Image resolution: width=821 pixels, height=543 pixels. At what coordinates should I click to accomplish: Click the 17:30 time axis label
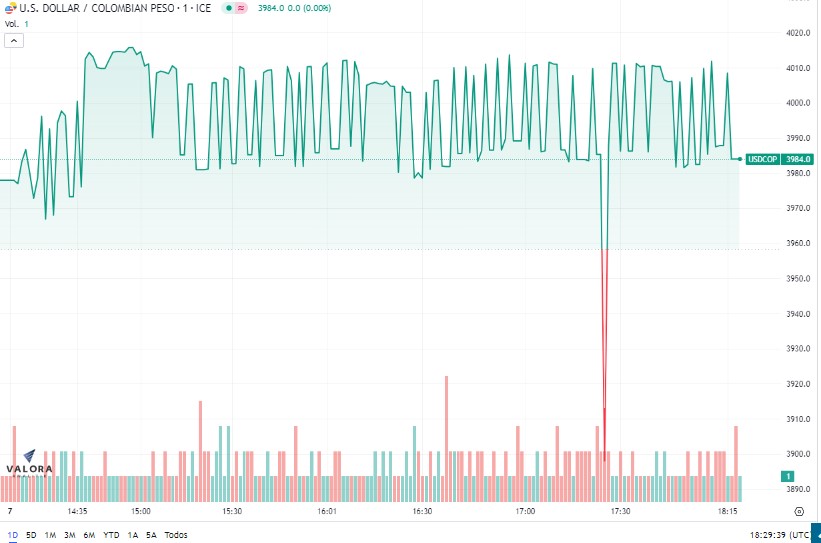coord(620,511)
